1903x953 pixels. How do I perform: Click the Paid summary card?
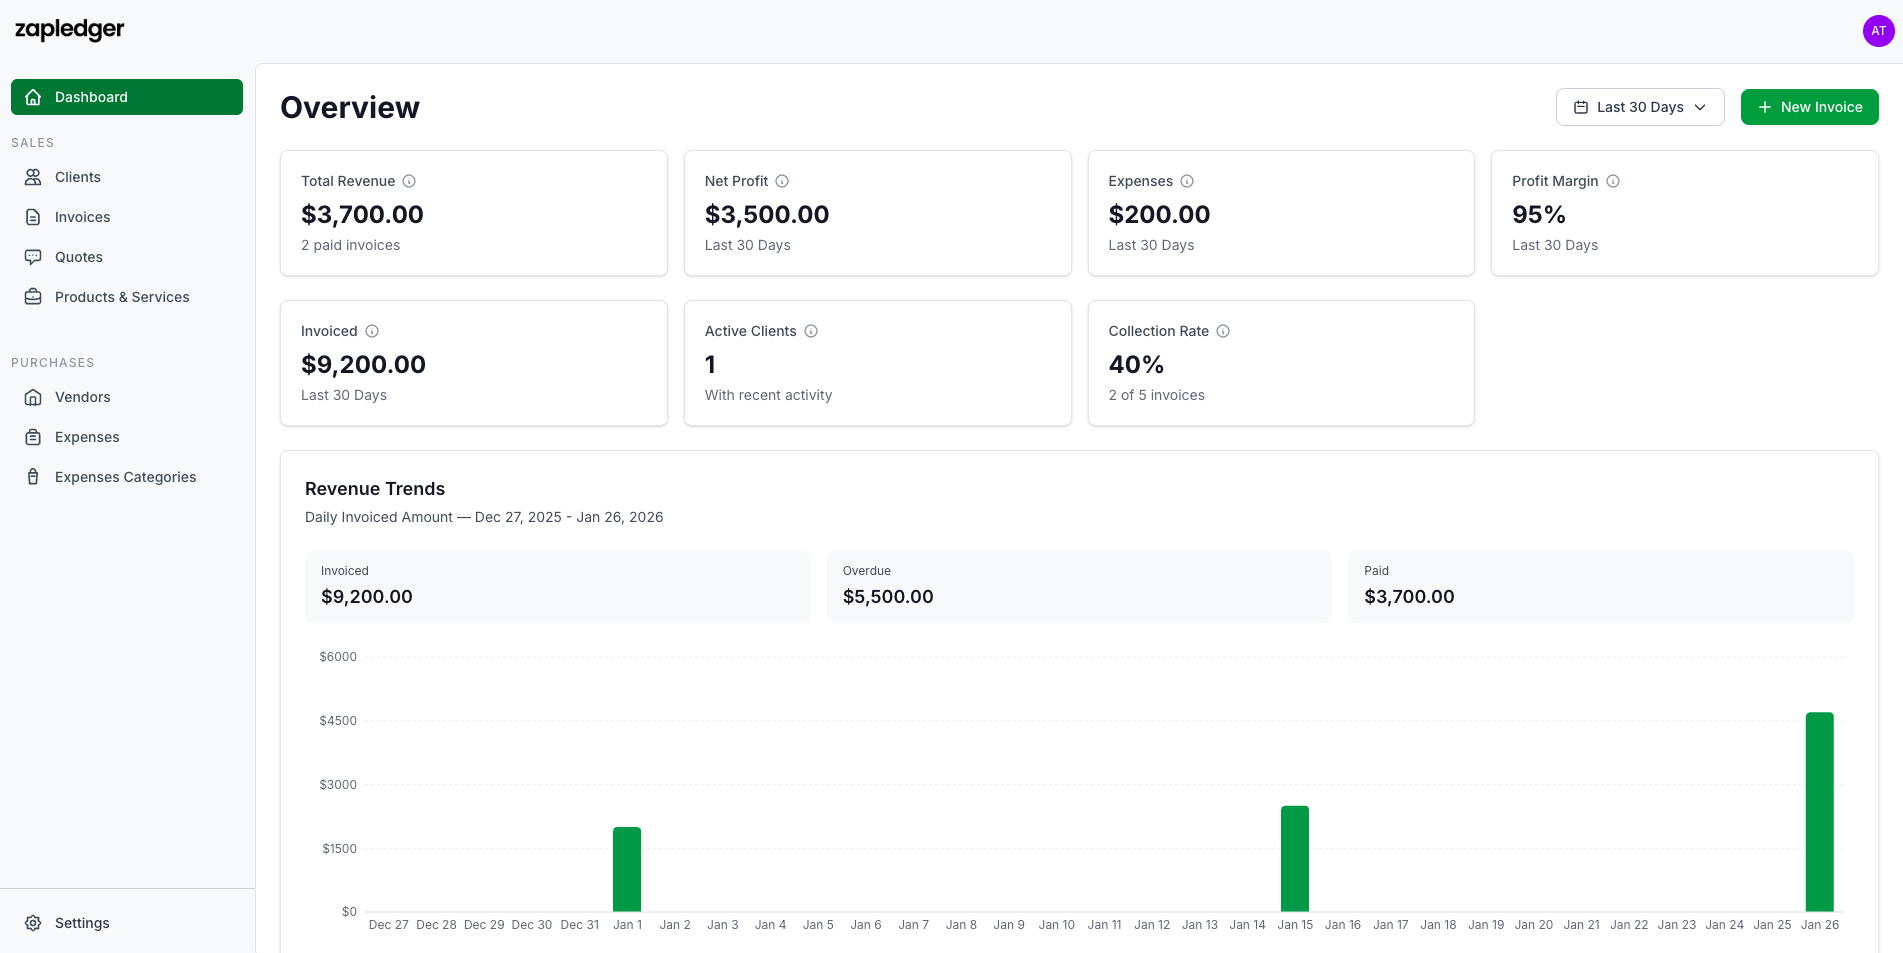pyautogui.click(x=1600, y=587)
